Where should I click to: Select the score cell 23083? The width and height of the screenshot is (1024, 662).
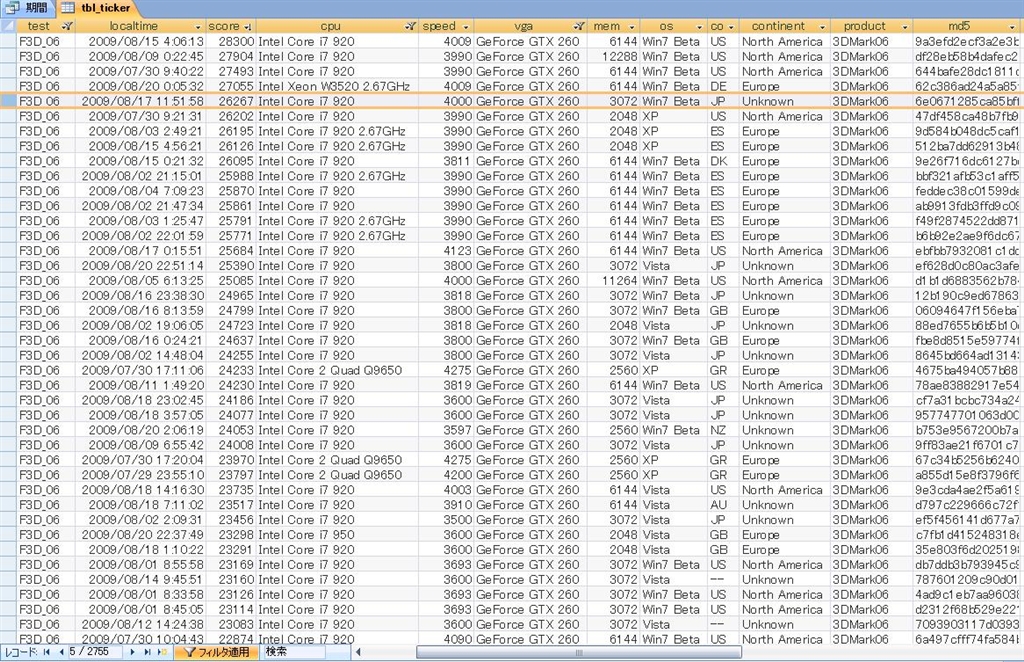pyautogui.click(x=231, y=624)
